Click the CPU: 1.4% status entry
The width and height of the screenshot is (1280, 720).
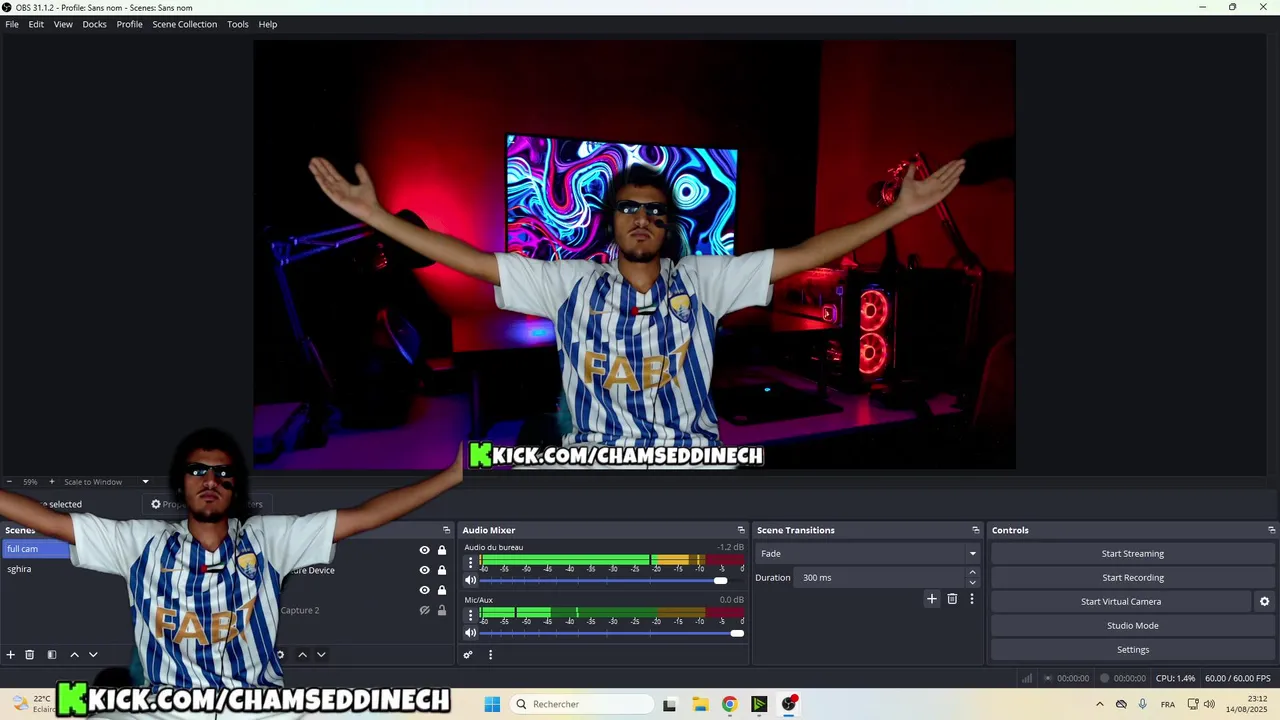[1175, 678]
